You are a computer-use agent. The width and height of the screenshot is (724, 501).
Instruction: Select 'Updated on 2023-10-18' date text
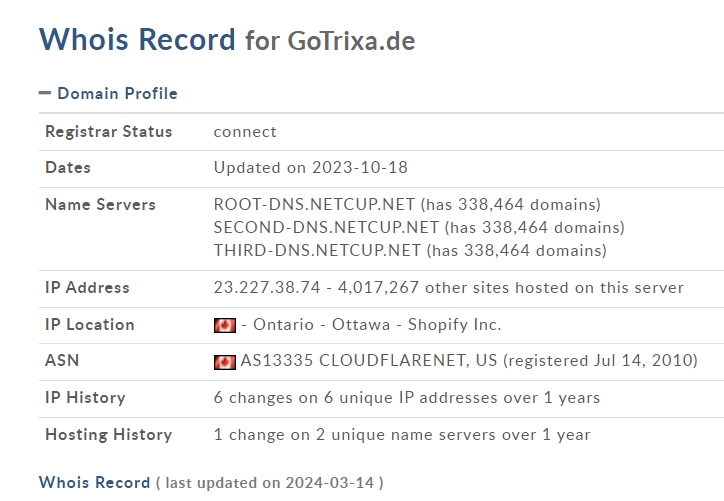[311, 168]
